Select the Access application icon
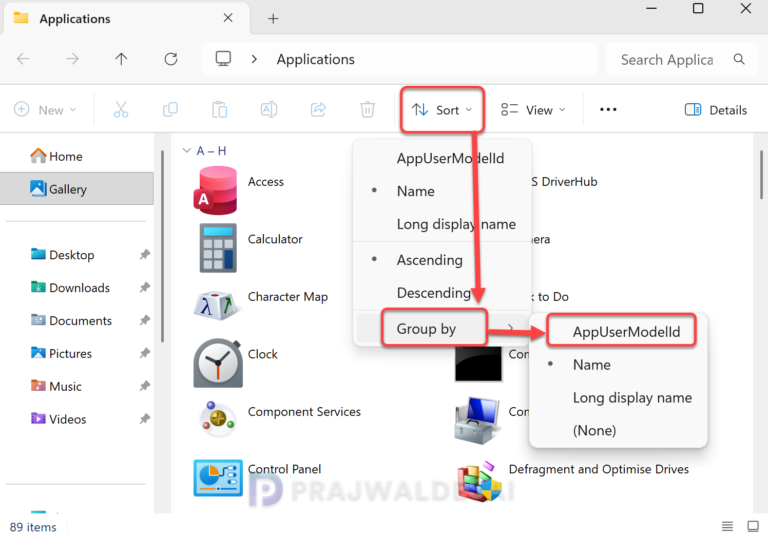Screen dimensions: 768x535 point(216,190)
